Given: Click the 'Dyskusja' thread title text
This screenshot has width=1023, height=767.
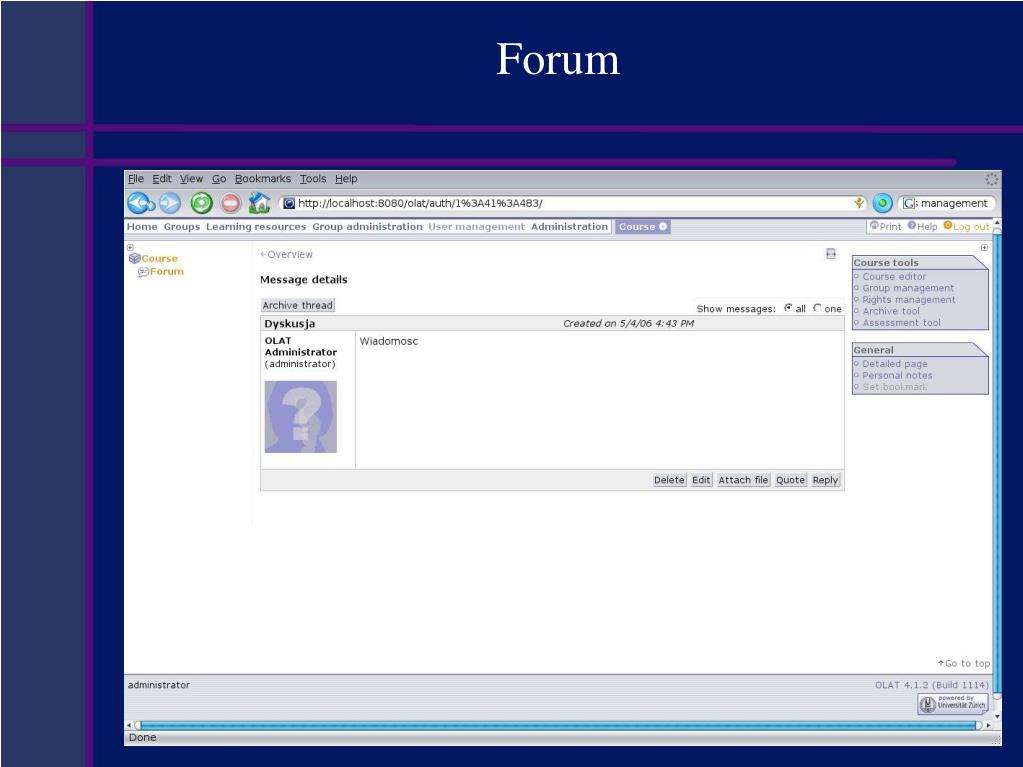Looking at the screenshot, I should coord(290,323).
